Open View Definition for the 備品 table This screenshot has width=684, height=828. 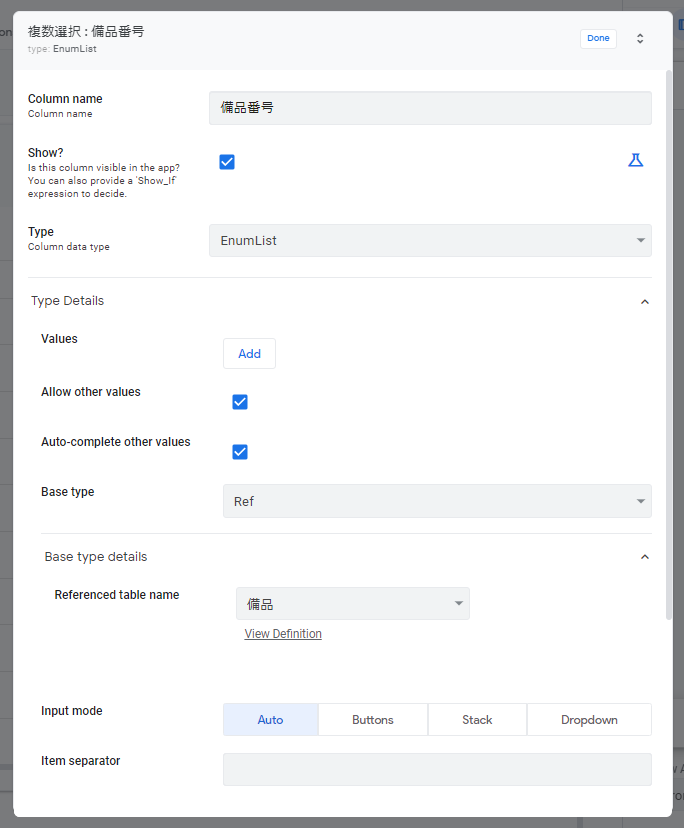[283, 633]
